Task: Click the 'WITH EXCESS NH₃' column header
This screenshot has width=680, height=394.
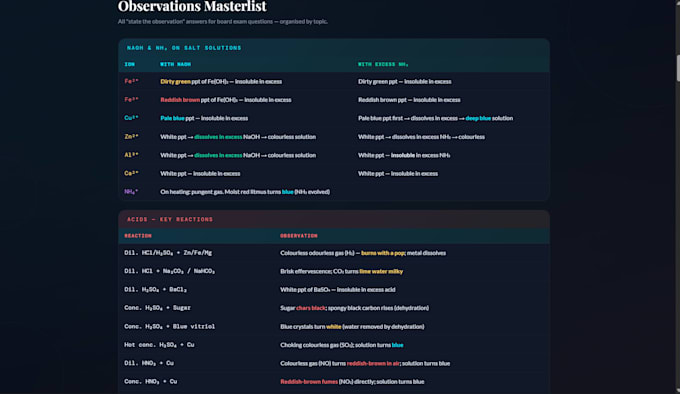Action: pos(383,64)
